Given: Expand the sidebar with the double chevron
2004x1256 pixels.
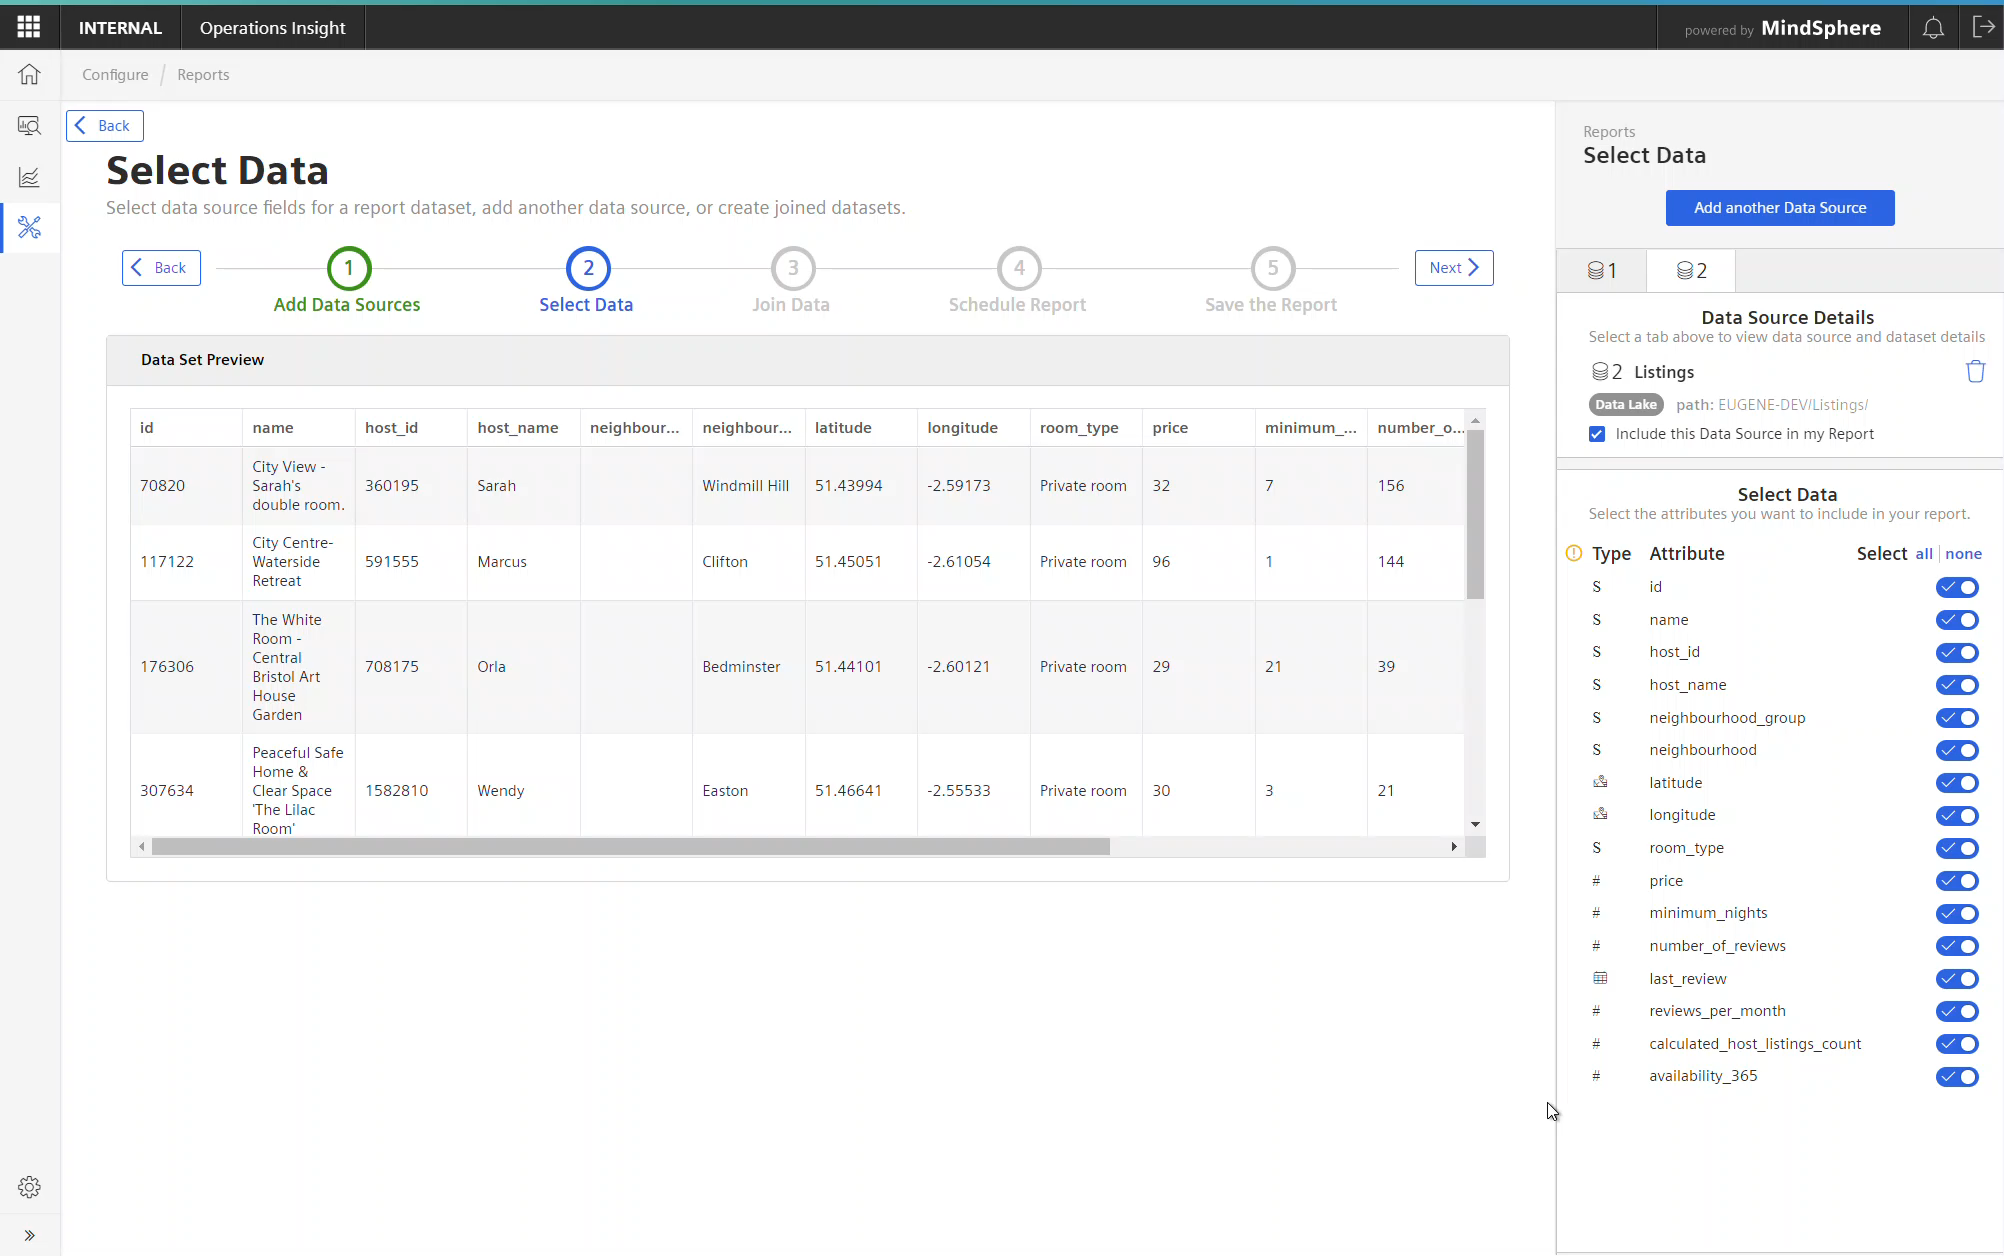Looking at the screenshot, I should pyautogui.click(x=29, y=1235).
